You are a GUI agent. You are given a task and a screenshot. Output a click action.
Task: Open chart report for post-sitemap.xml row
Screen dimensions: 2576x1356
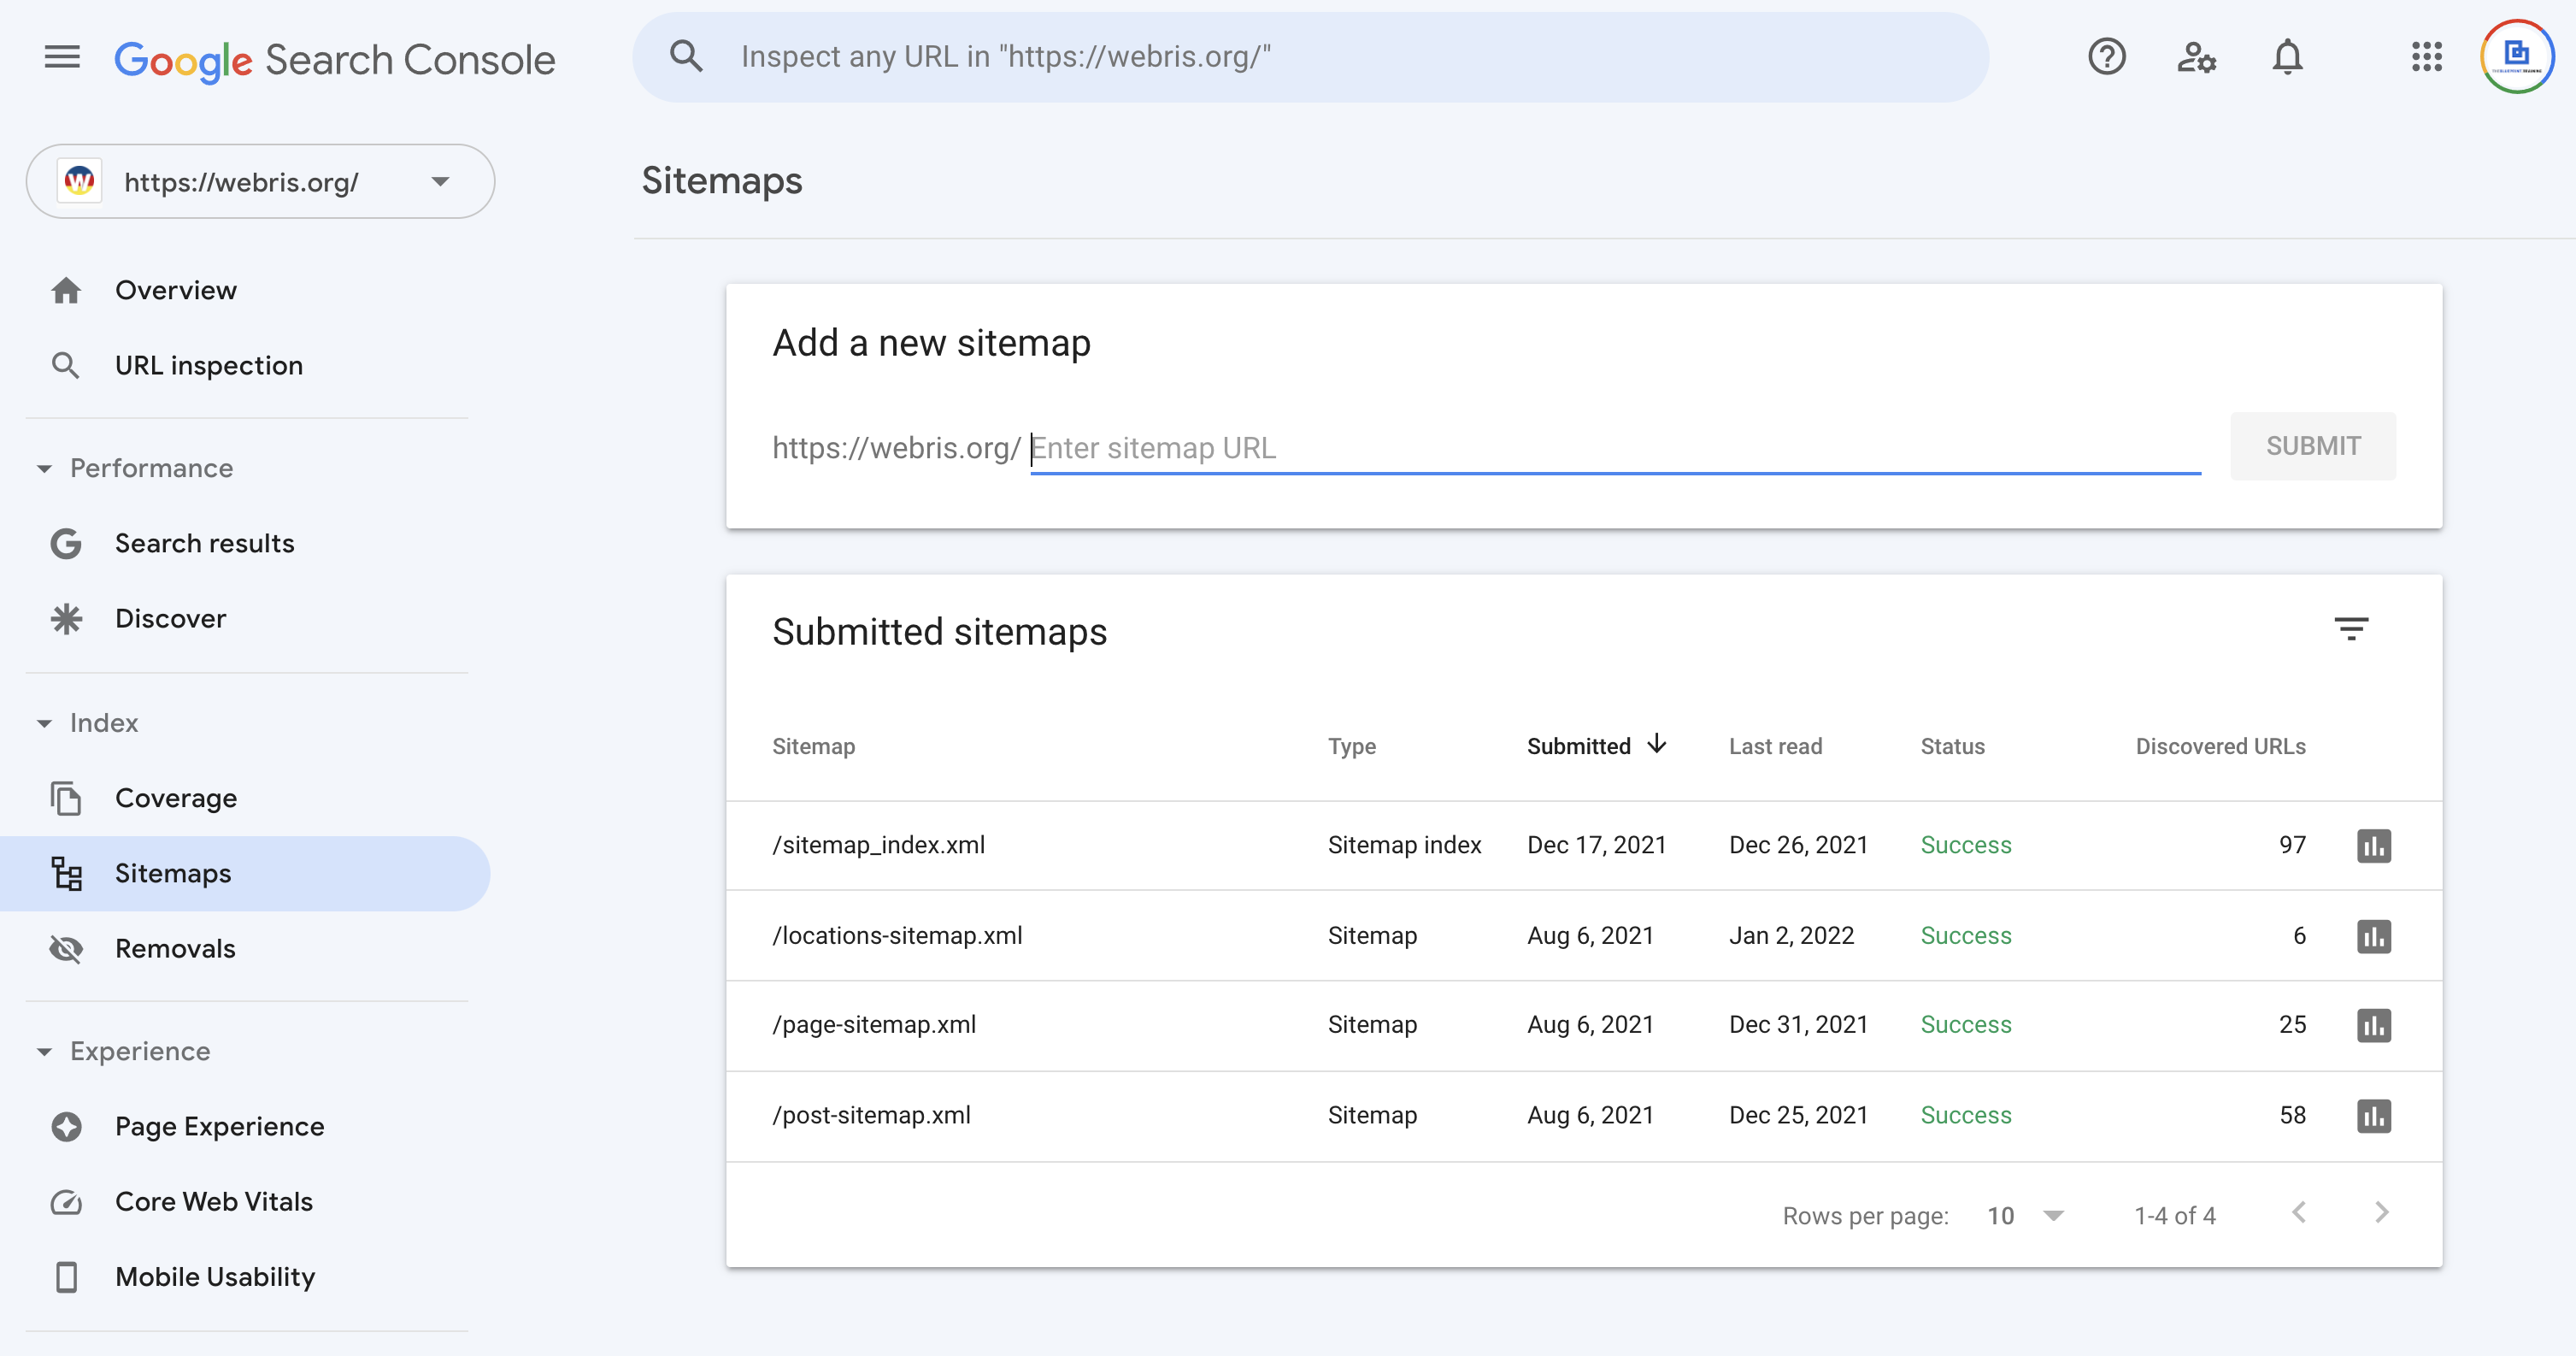[2374, 1116]
